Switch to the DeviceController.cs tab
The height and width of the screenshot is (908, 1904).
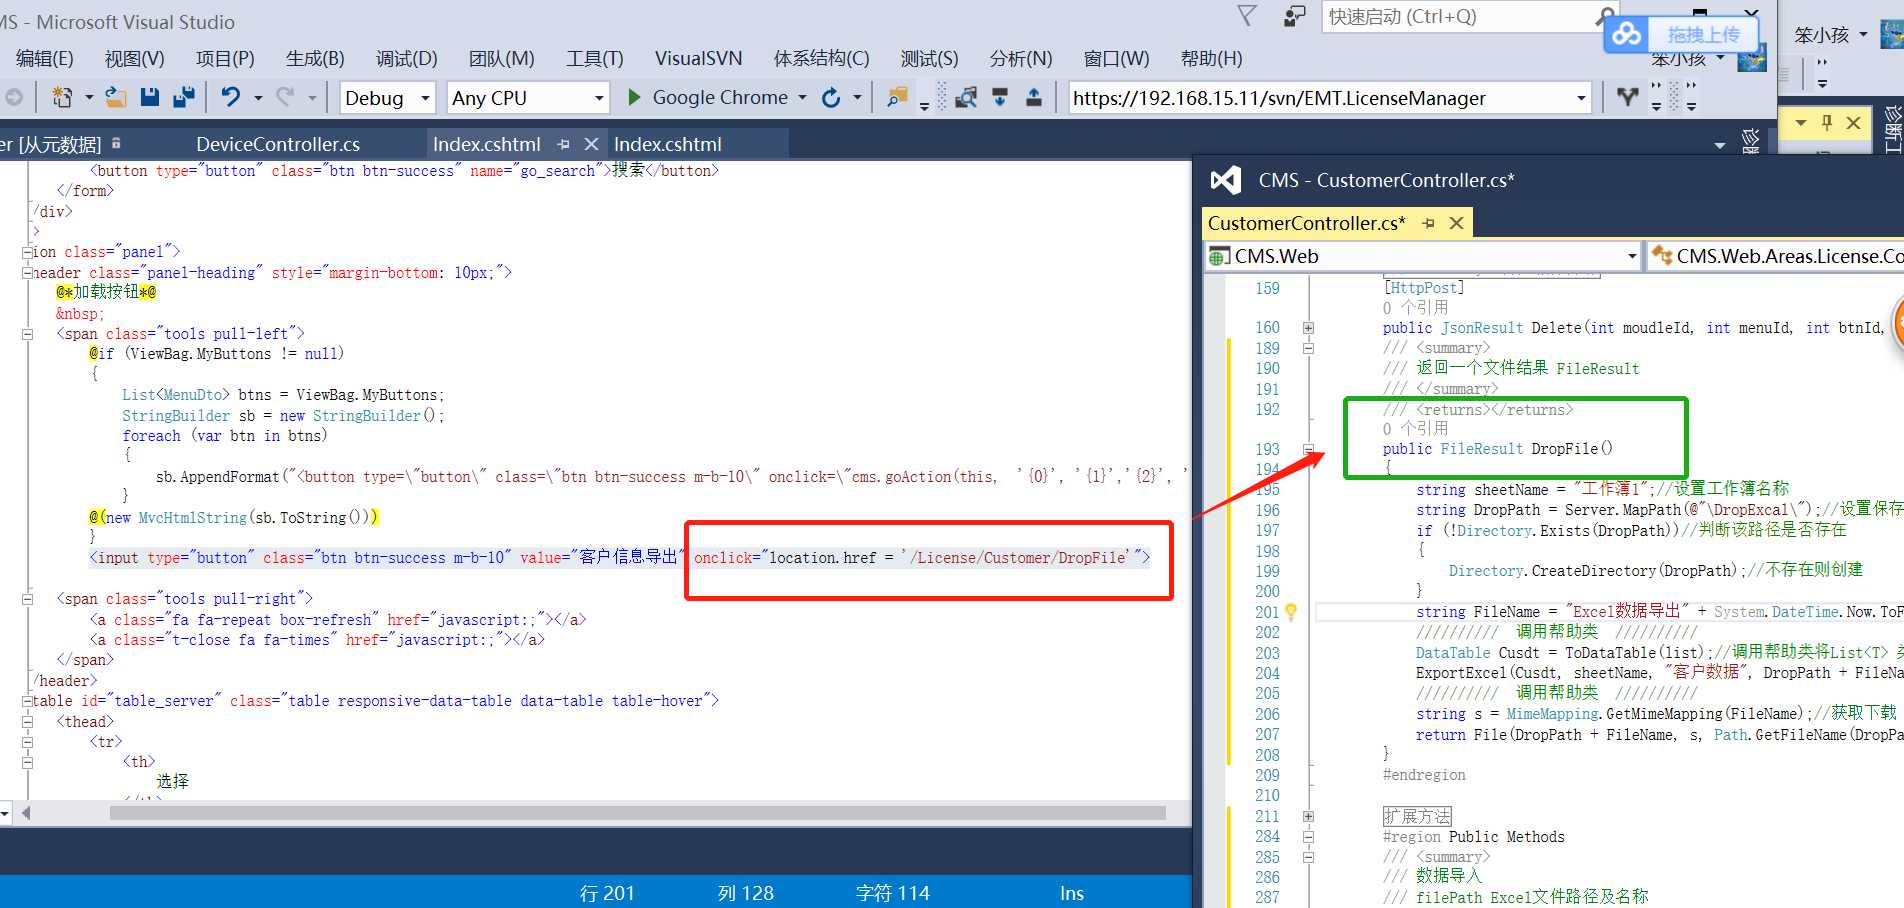(x=278, y=144)
